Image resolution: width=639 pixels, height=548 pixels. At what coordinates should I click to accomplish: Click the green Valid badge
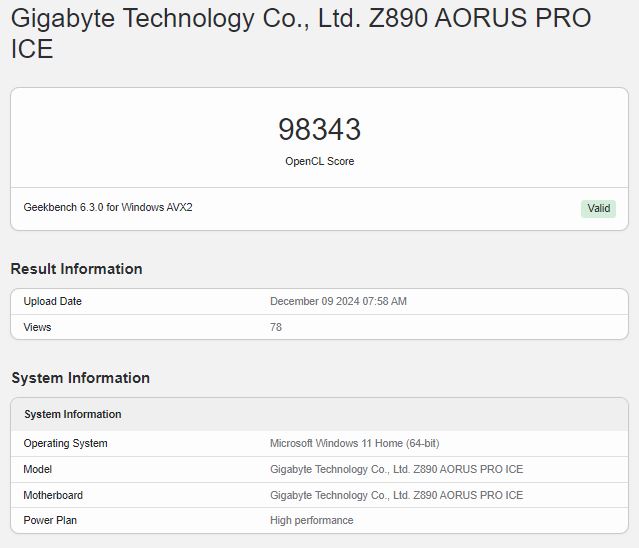[598, 209]
